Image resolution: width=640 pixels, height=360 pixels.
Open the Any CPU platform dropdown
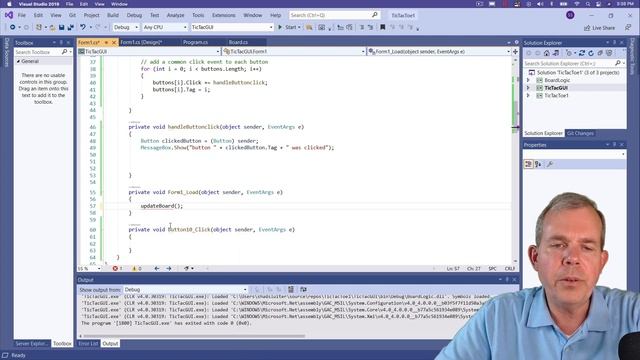click(x=165, y=27)
